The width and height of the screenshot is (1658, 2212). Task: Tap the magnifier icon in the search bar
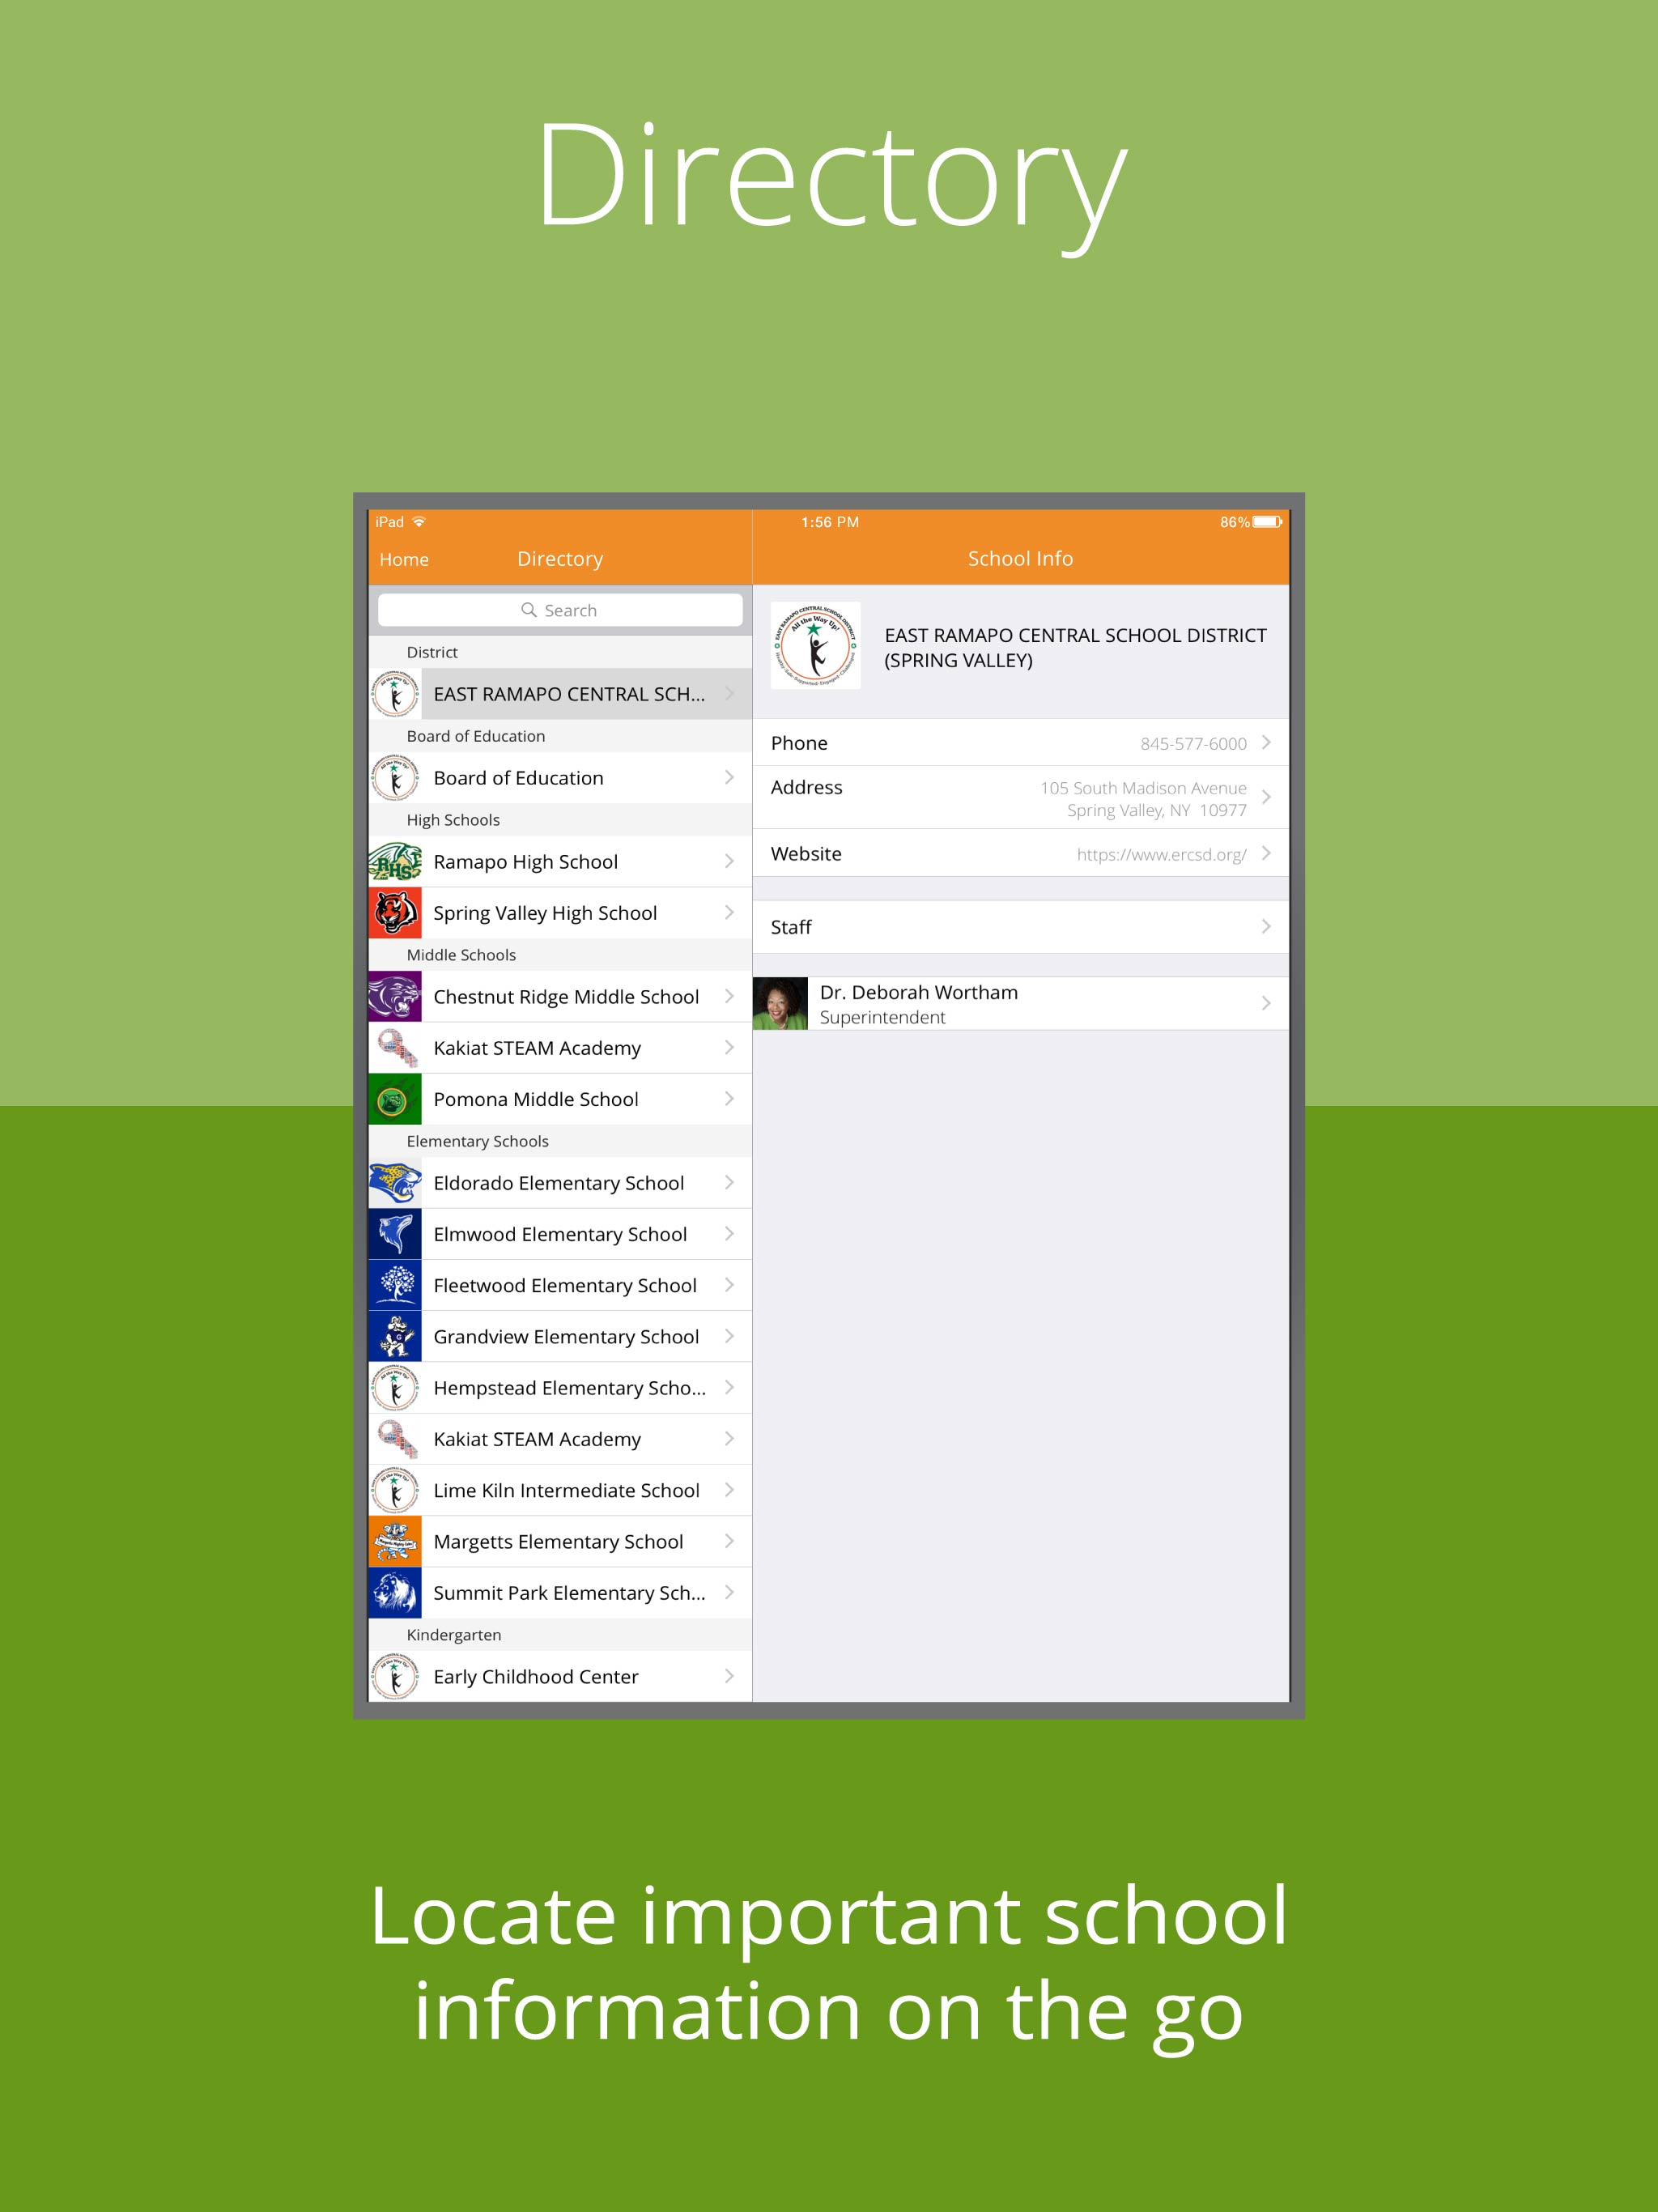click(529, 610)
